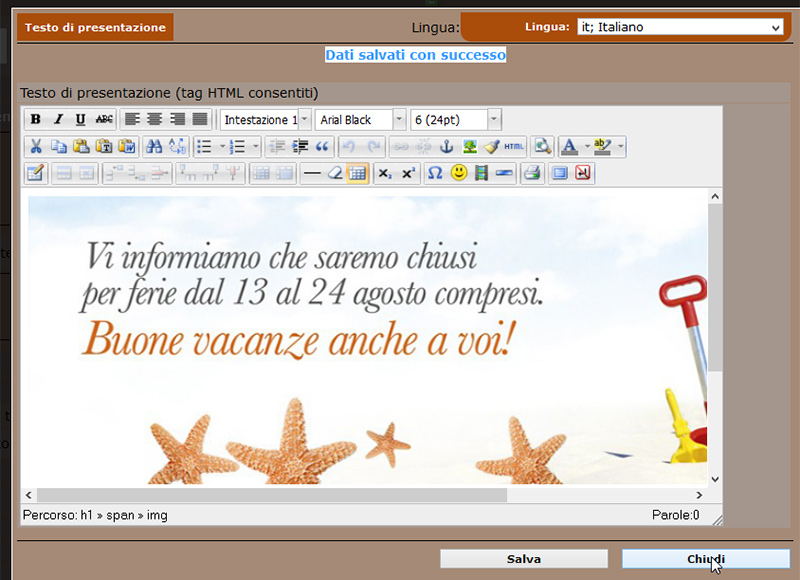Click the Insert link chain icon

click(401, 147)
